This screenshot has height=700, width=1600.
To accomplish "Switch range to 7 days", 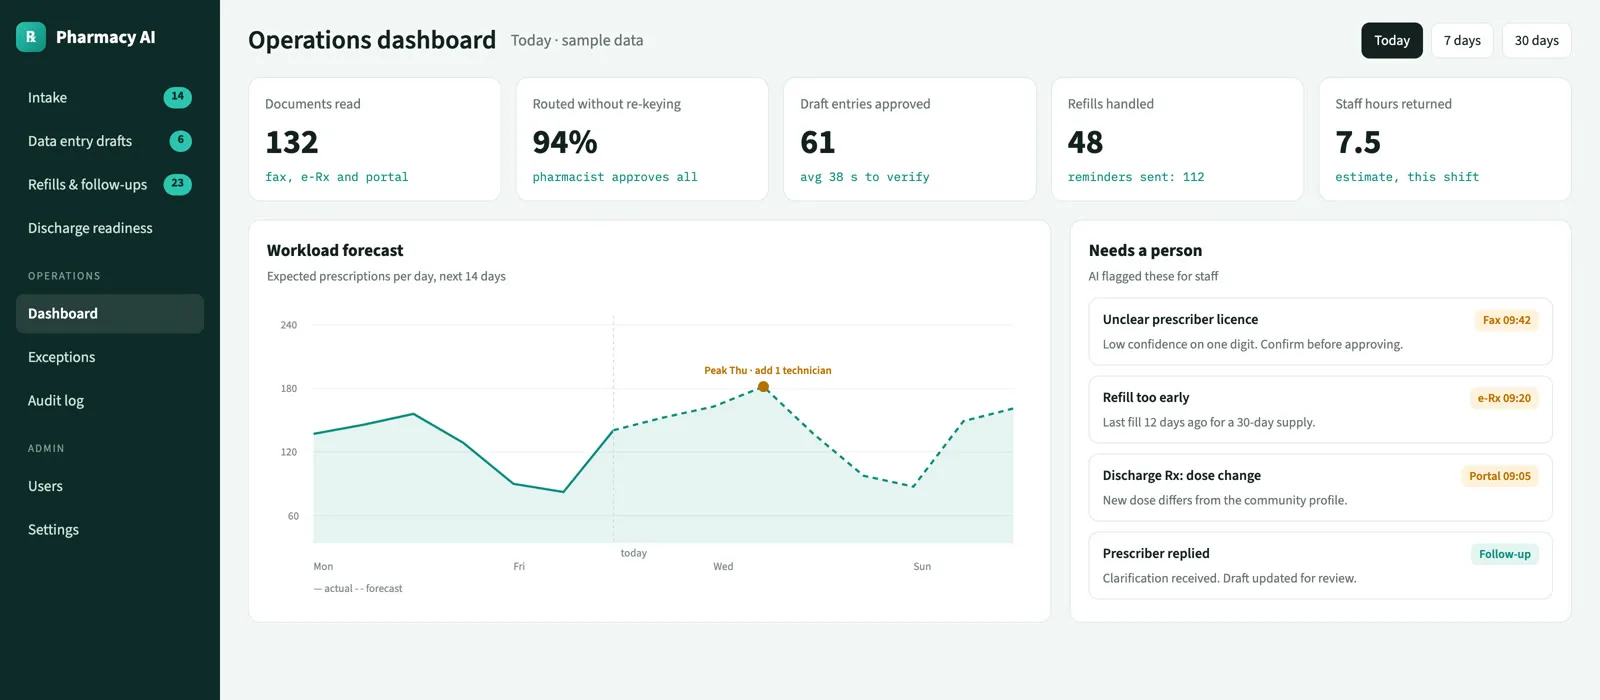I will [1462, 40].
